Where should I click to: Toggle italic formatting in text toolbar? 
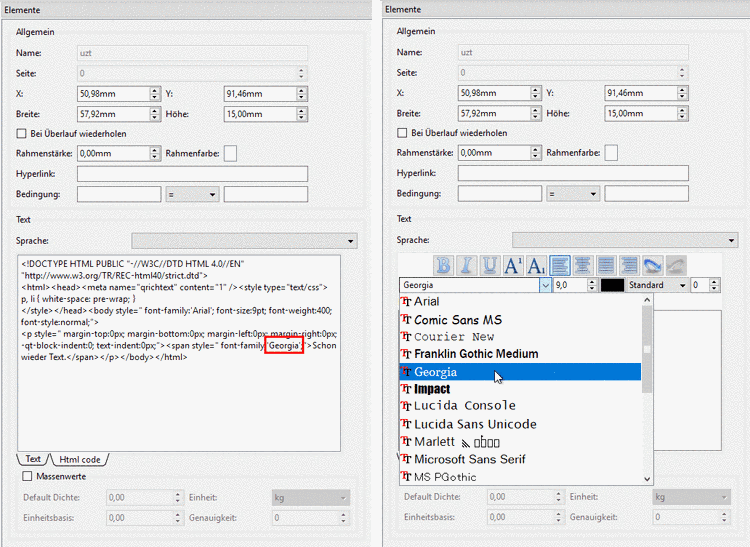click(466, 265)
